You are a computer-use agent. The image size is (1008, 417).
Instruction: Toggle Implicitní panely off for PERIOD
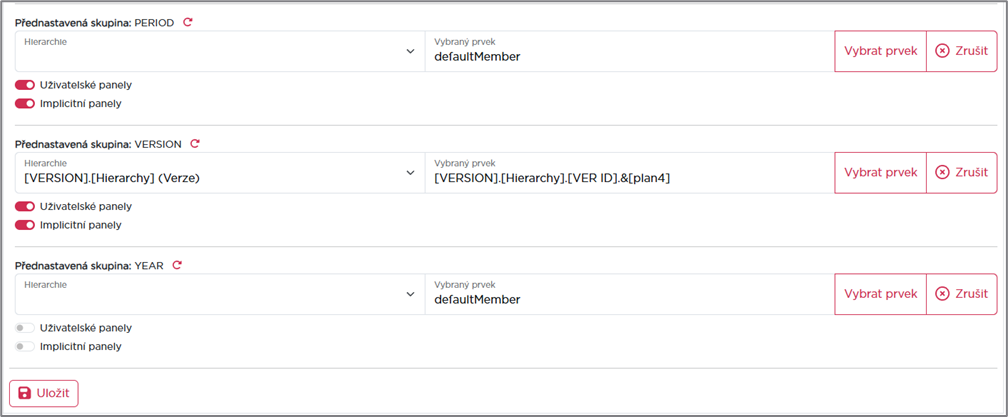tap(25, 103)
